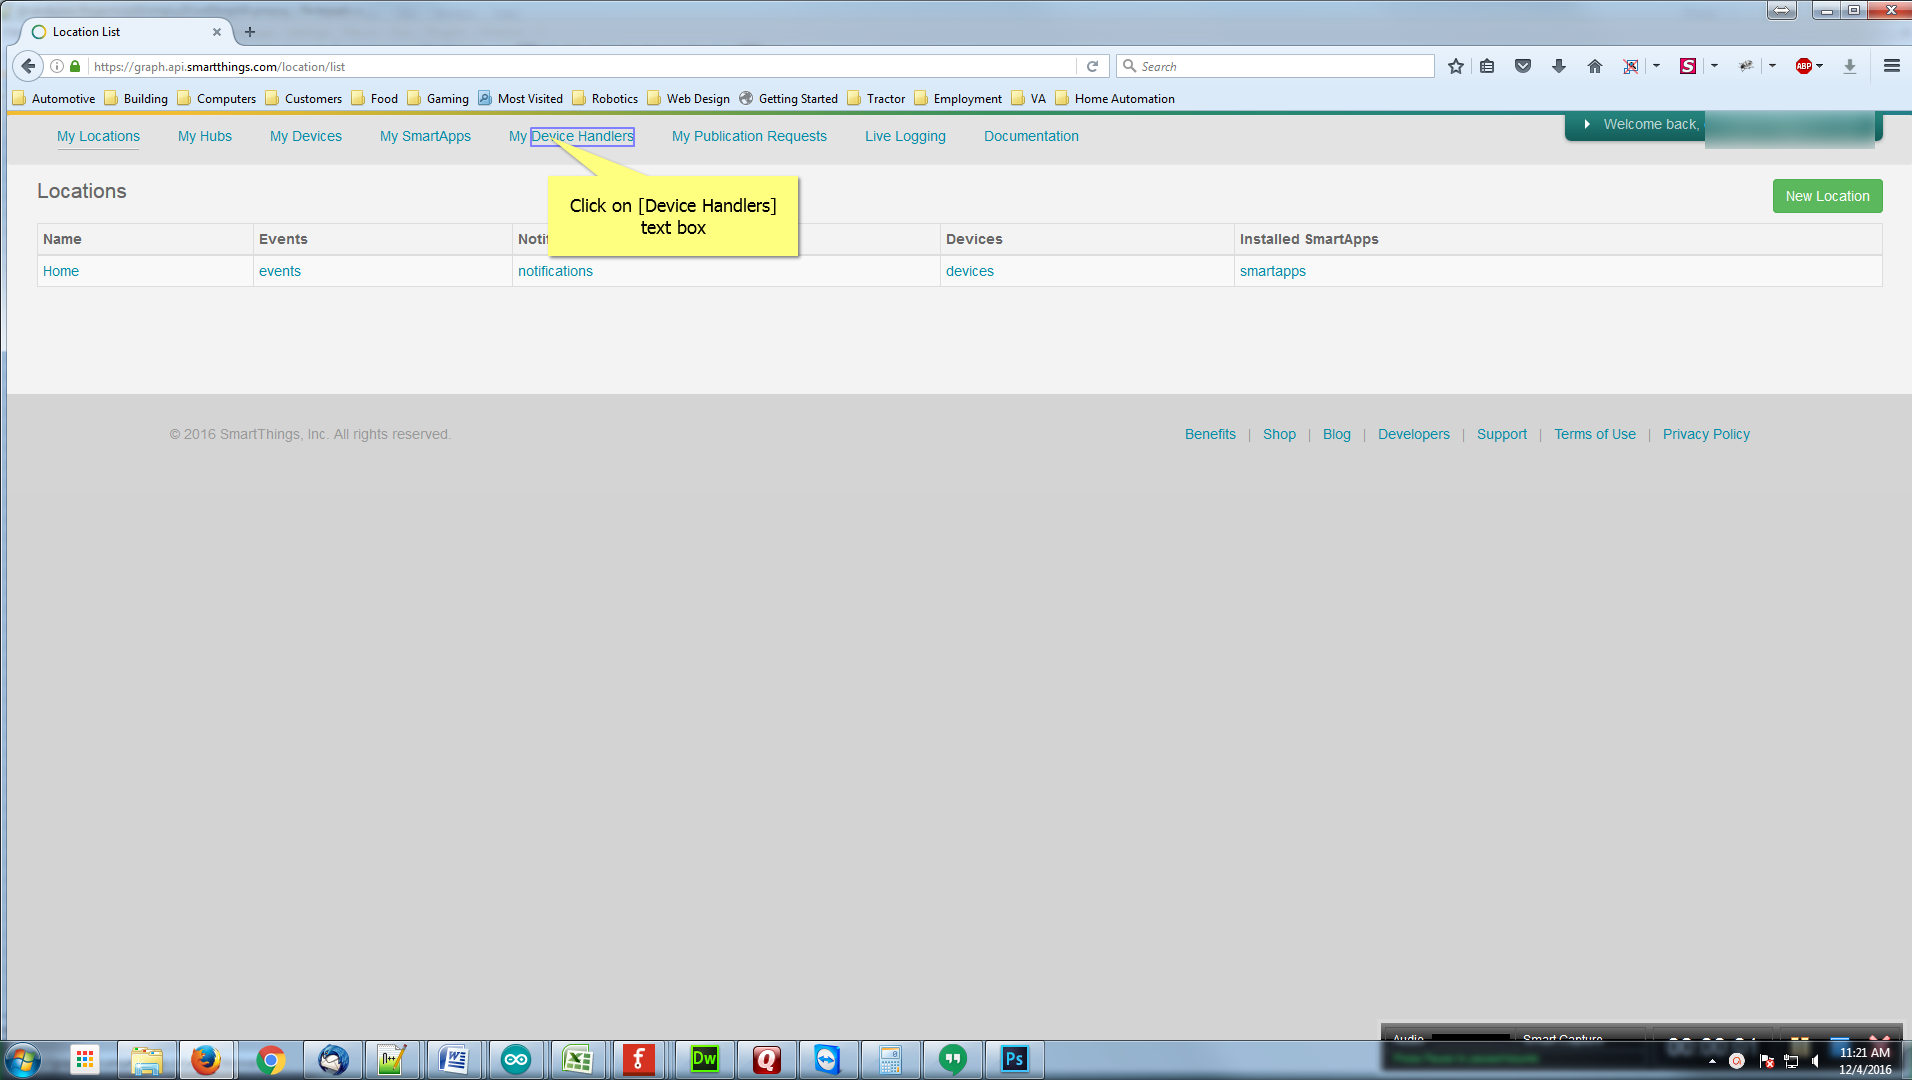Open the Firefox hamburger menu

click(1892, 66)
